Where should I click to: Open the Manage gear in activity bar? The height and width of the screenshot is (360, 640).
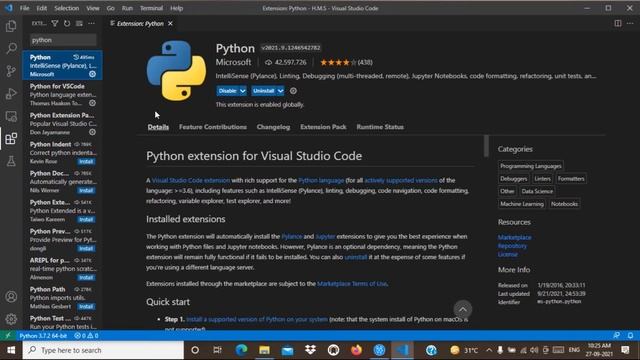(11, 319)
